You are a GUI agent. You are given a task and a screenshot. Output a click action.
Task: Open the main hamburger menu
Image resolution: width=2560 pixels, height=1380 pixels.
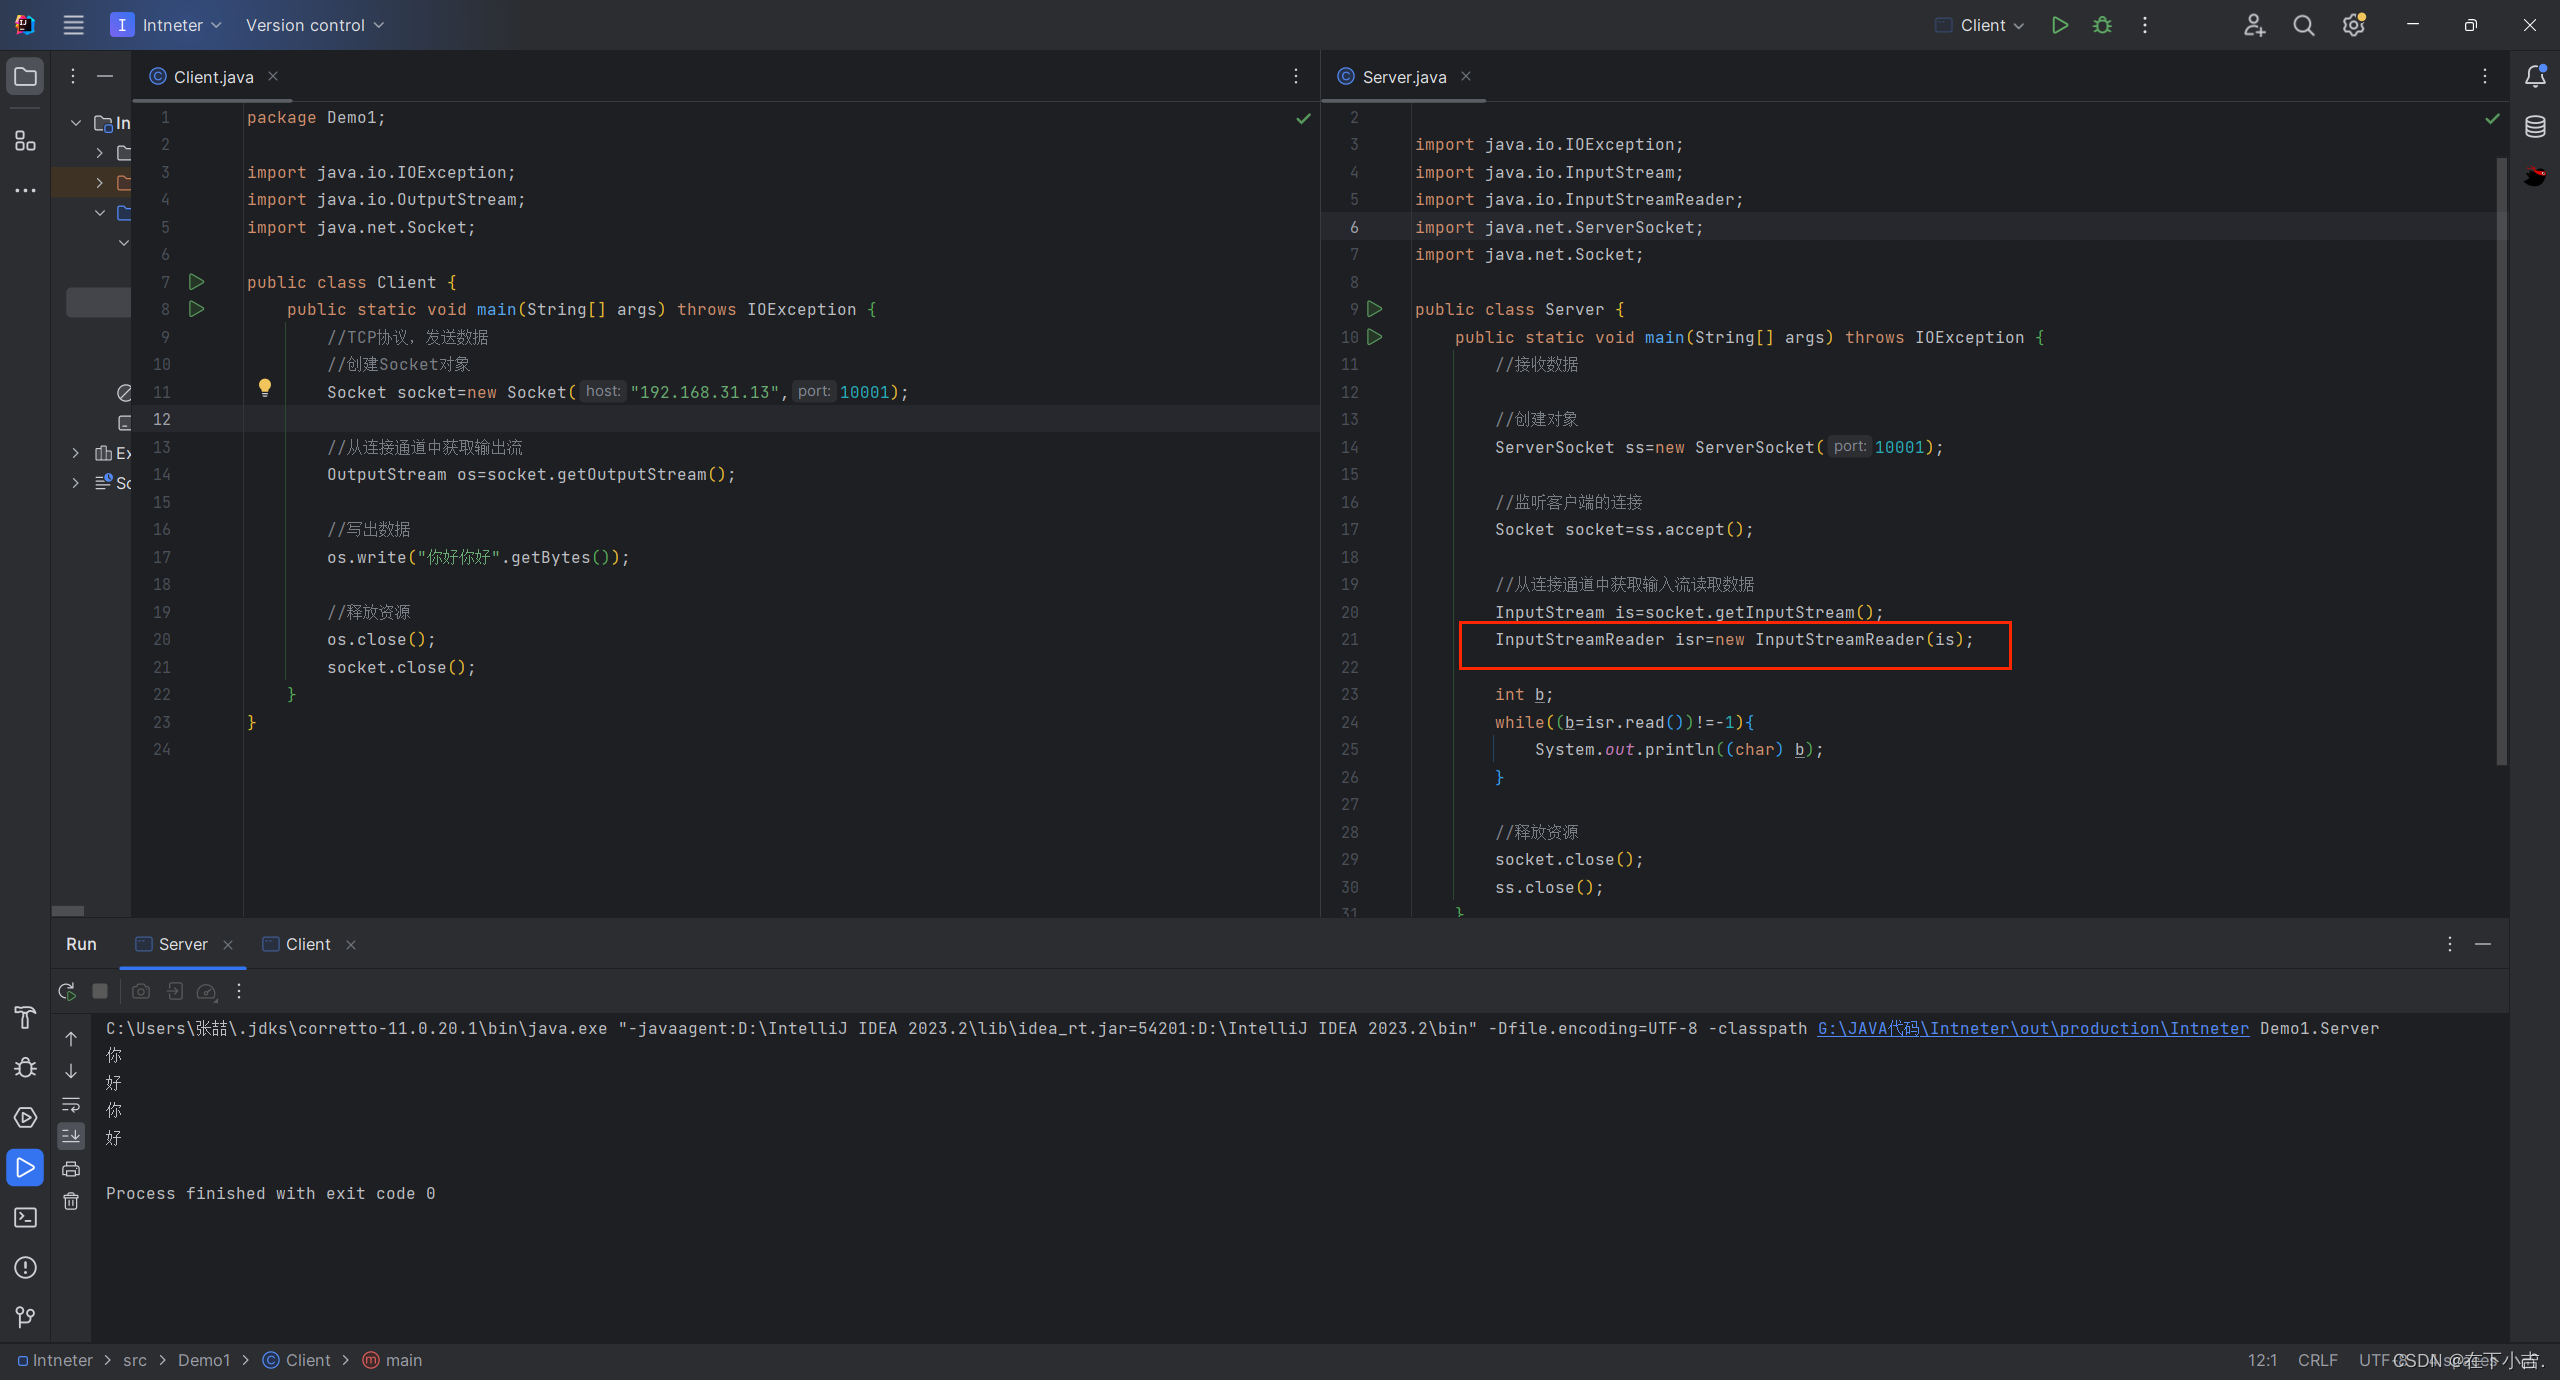[x=73, y=25]
